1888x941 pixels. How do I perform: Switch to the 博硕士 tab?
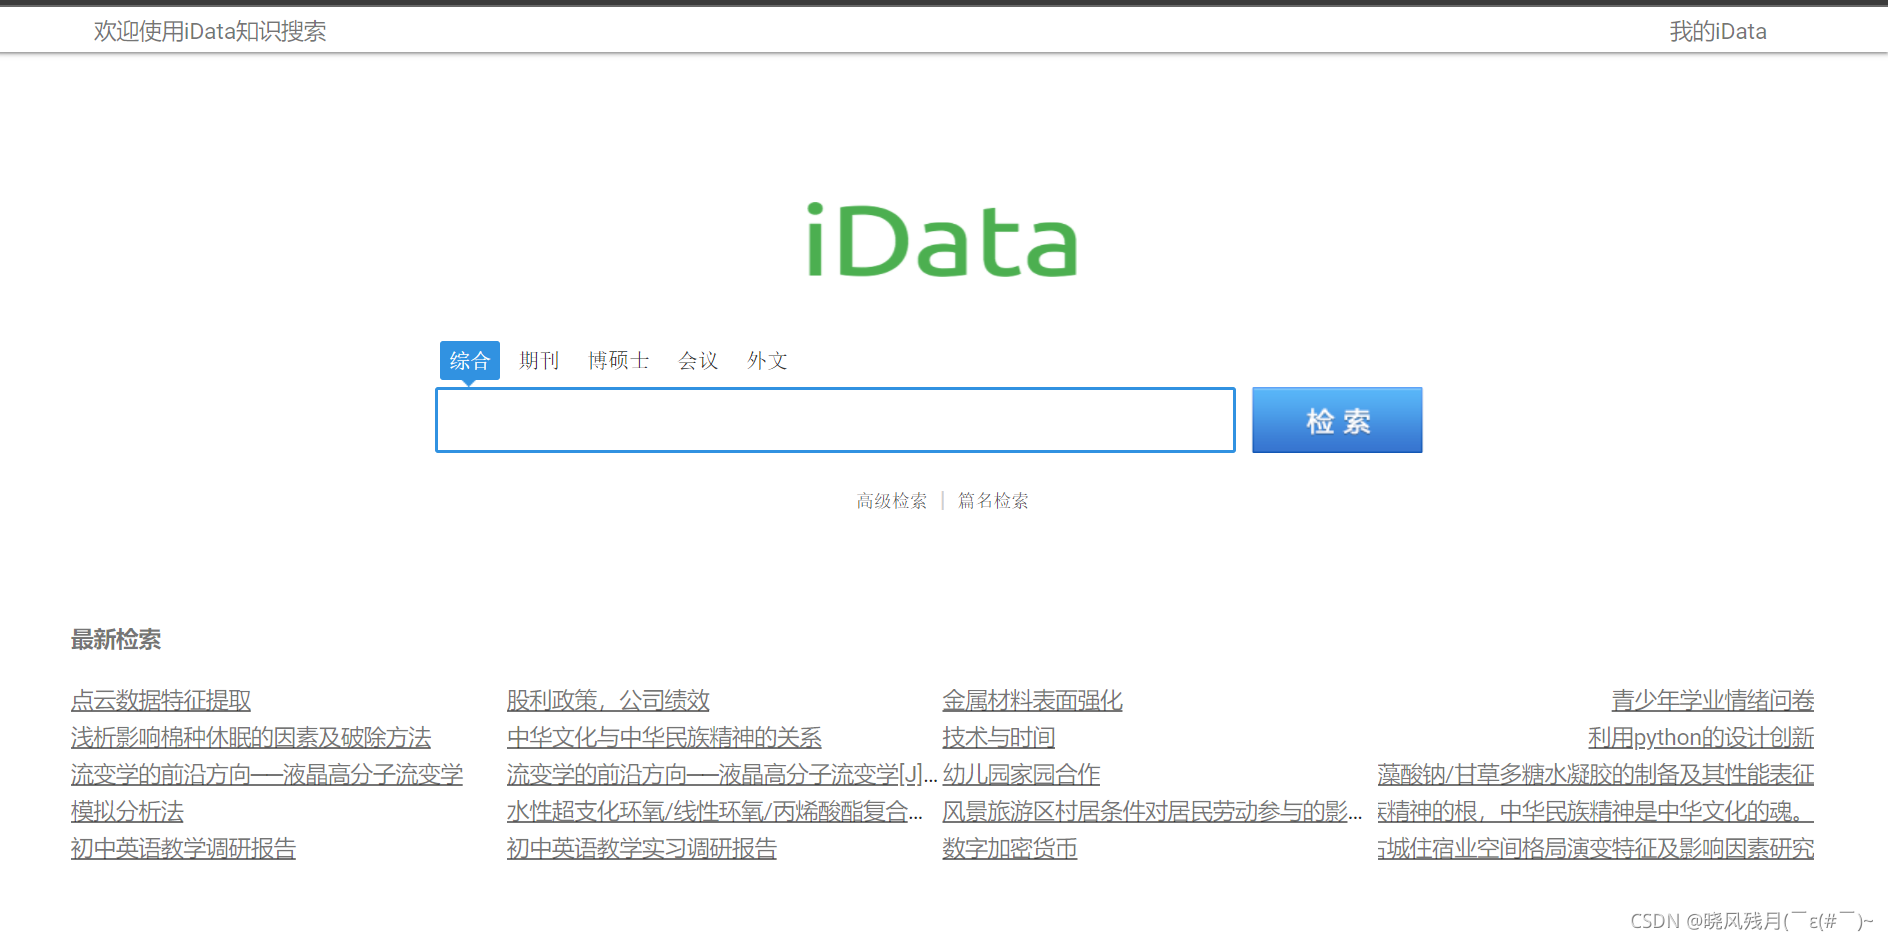click(618, 360)
